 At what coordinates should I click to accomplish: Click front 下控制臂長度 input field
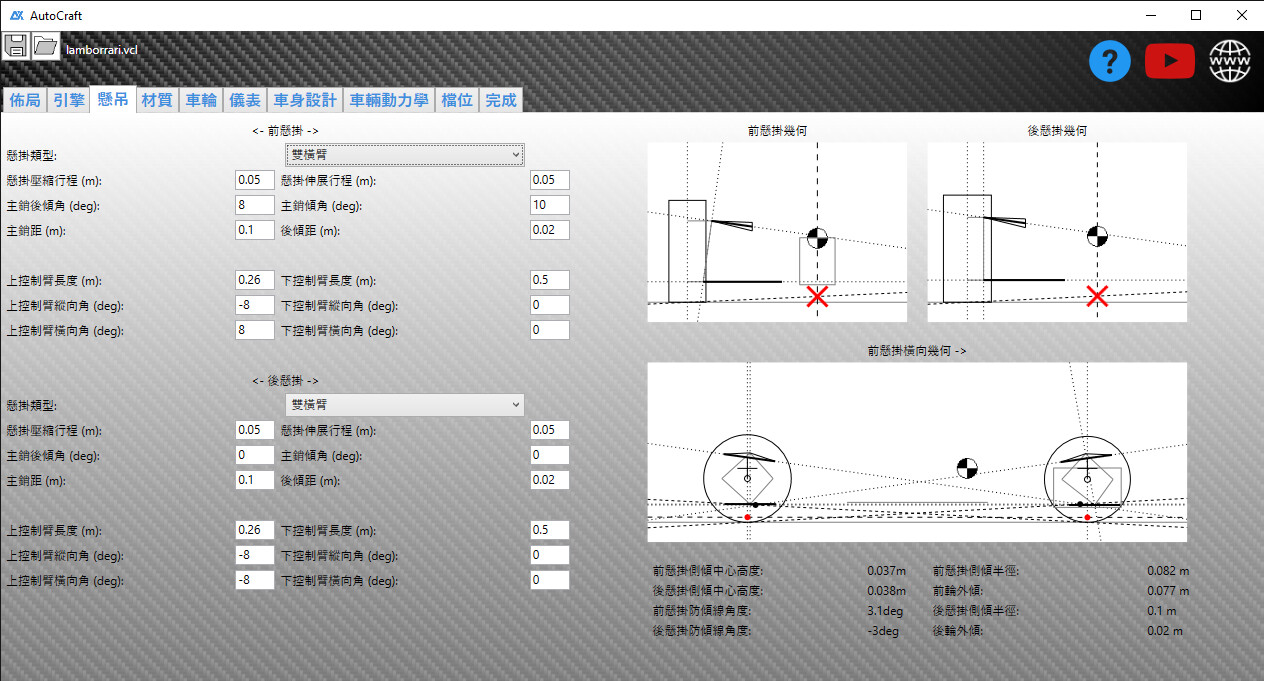click(x=549, y=280)
